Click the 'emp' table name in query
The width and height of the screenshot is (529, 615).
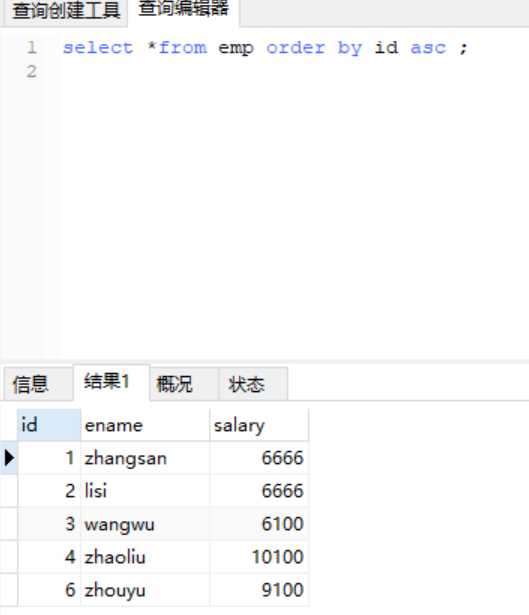[x=236, y=49]
